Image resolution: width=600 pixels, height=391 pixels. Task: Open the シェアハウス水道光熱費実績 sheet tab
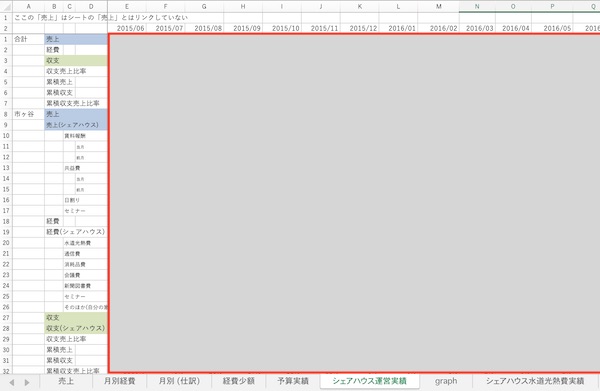point(535,381)
